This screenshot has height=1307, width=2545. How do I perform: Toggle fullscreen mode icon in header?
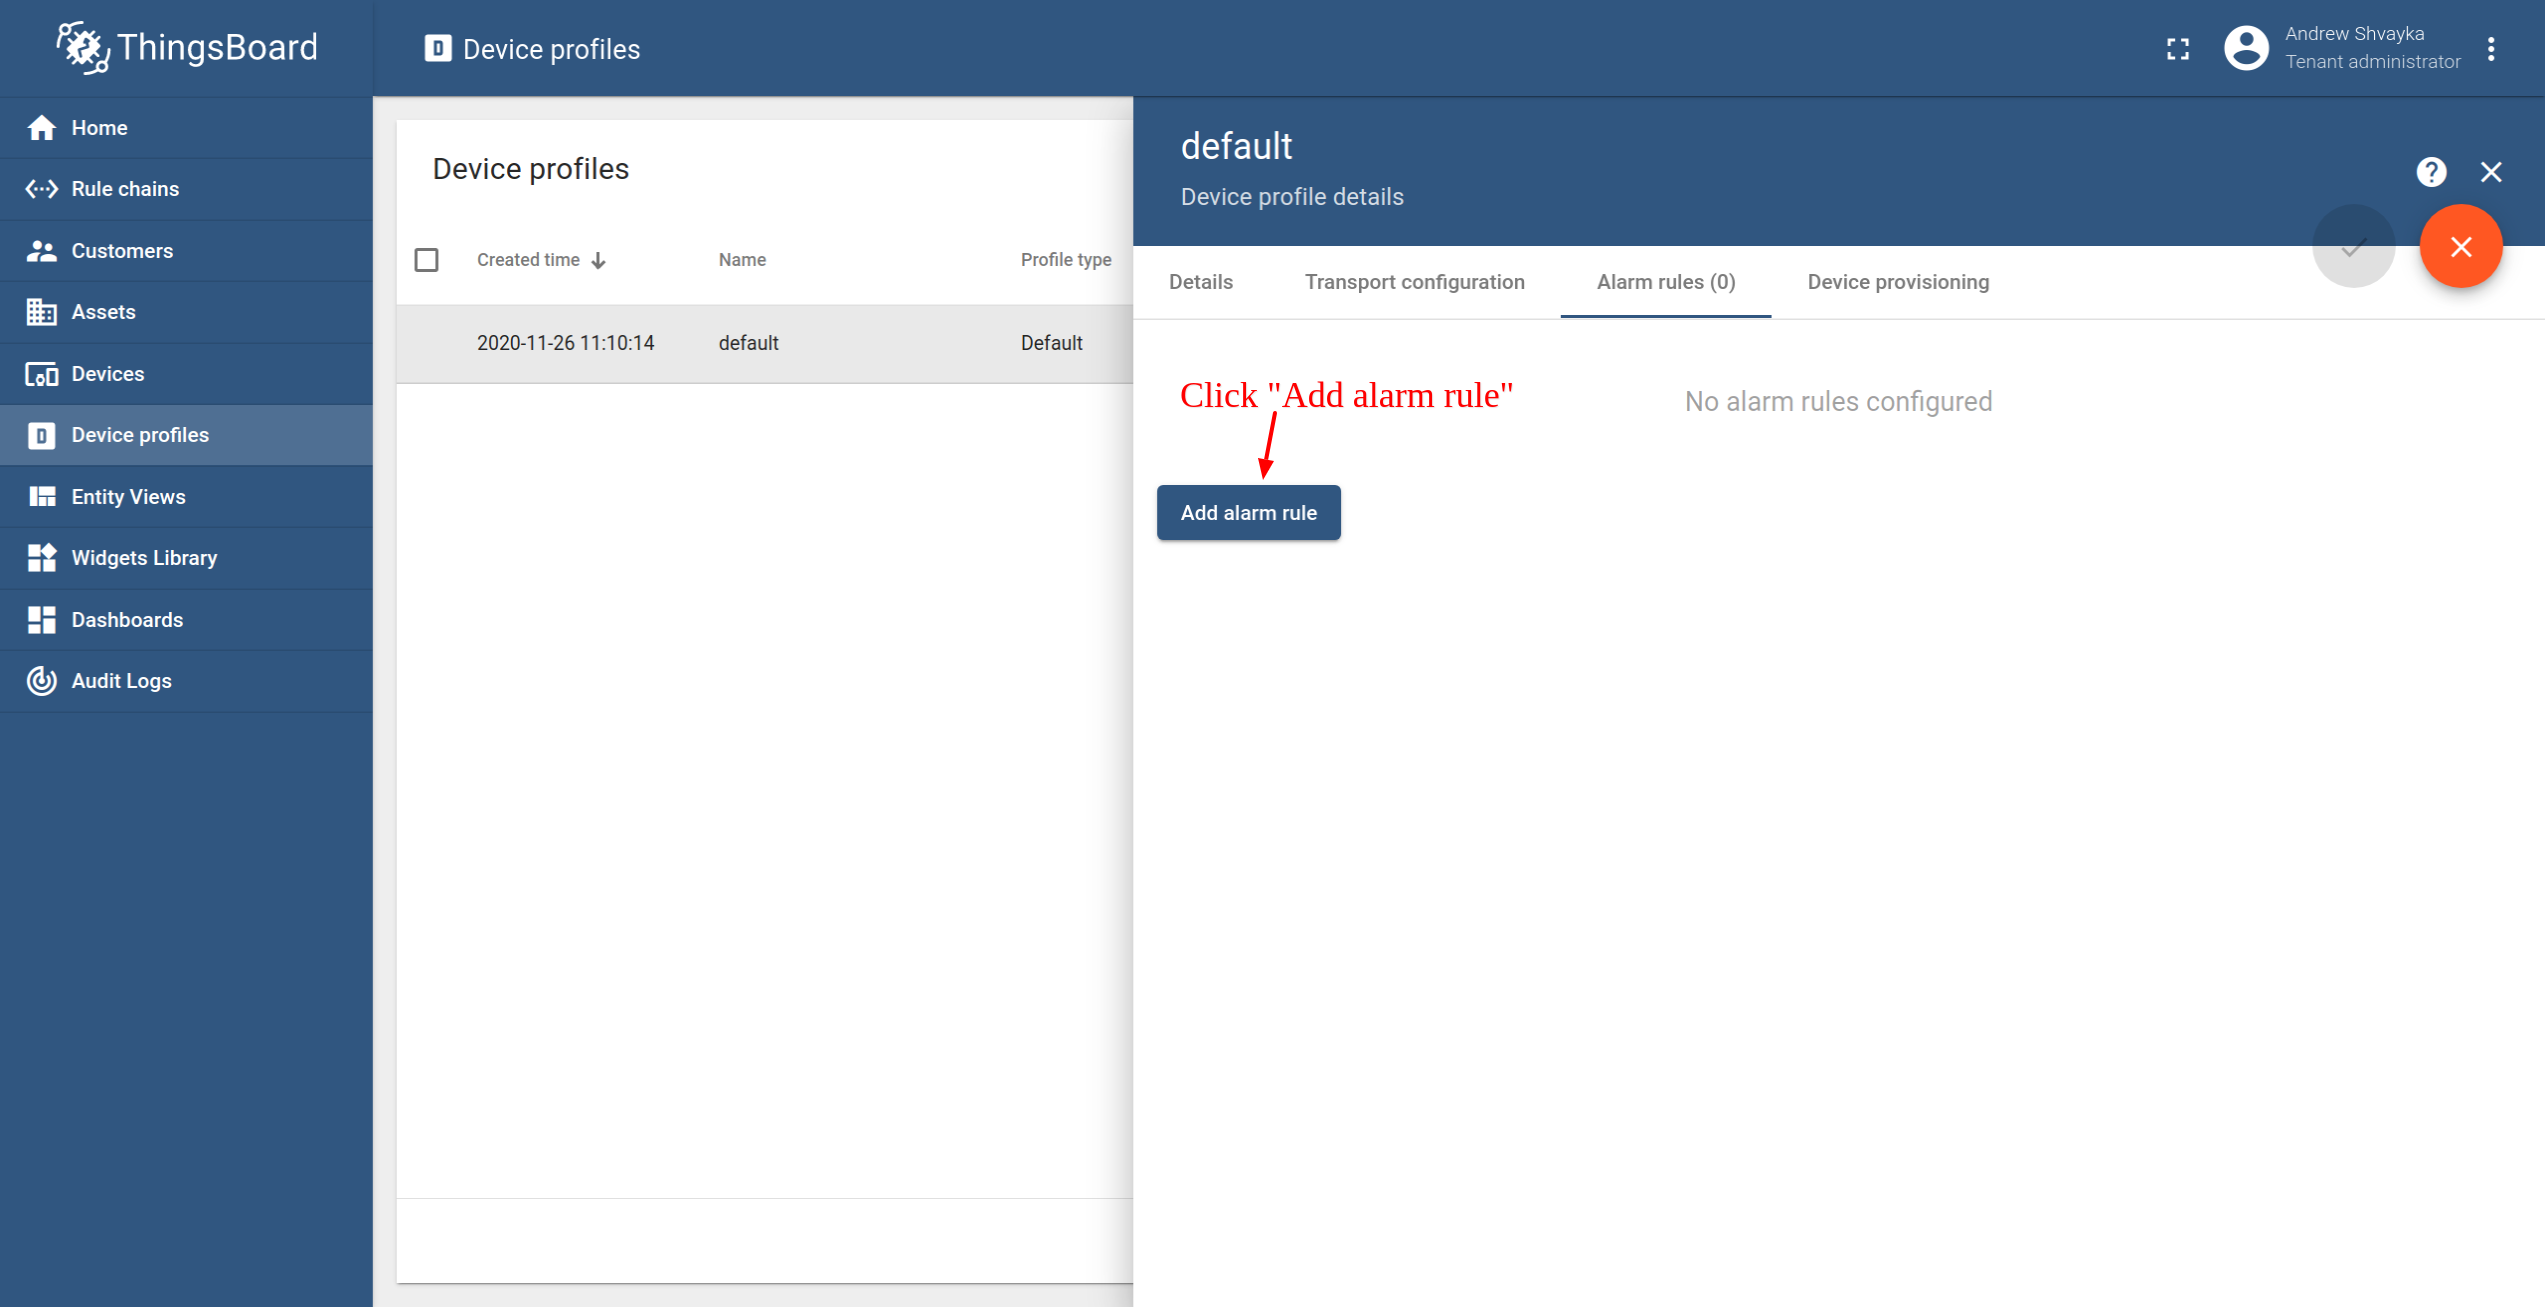click(2178, 49)
